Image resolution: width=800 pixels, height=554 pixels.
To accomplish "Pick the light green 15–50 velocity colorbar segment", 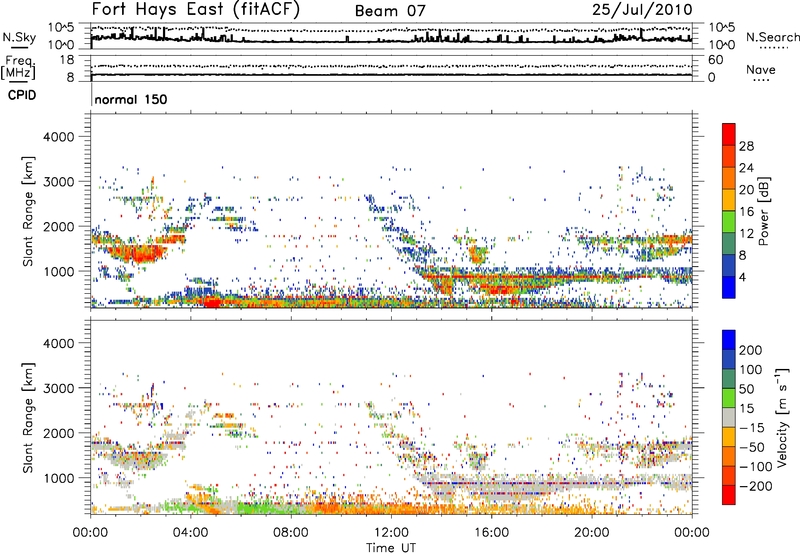I will 729,398.
